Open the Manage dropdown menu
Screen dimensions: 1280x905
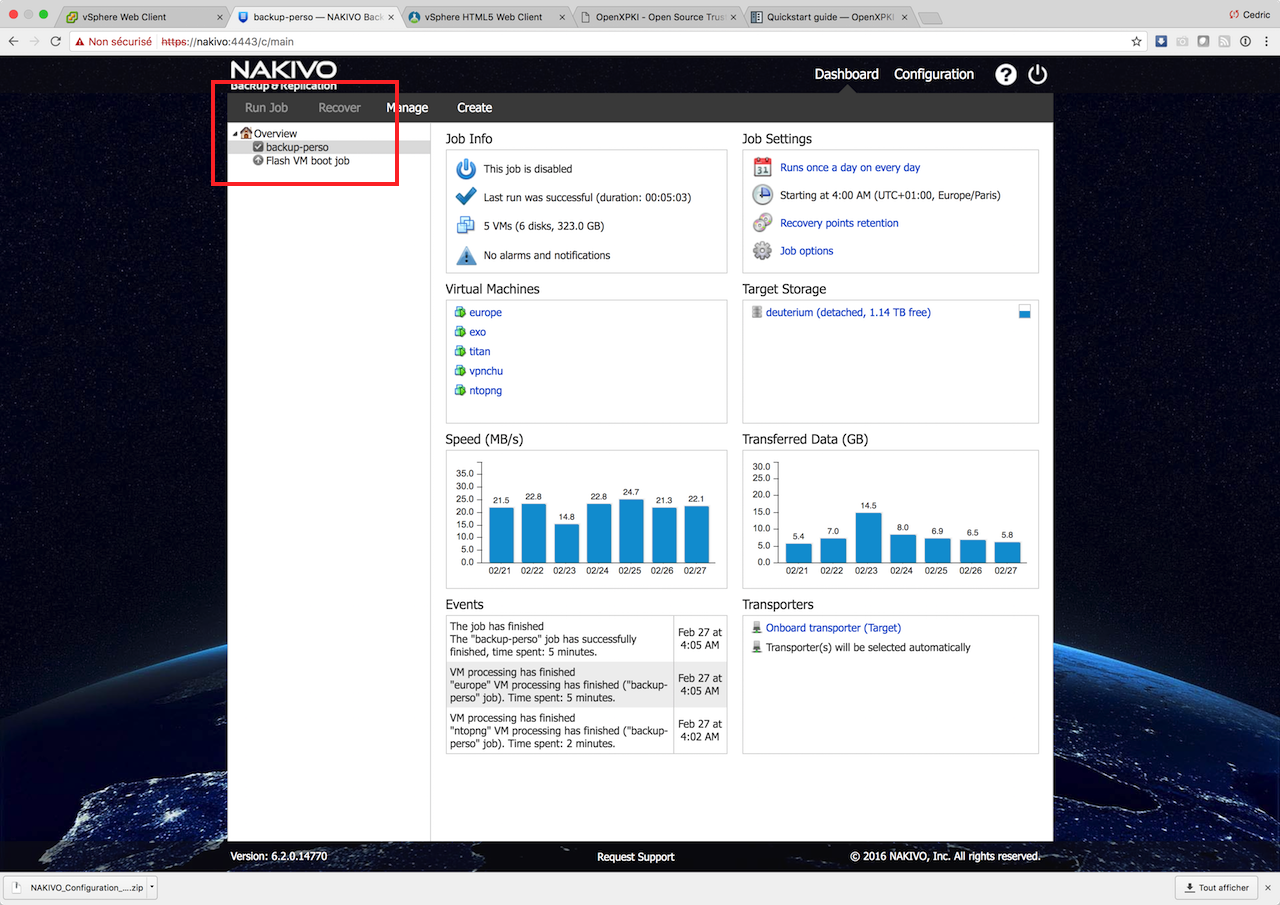coord(407,108)
